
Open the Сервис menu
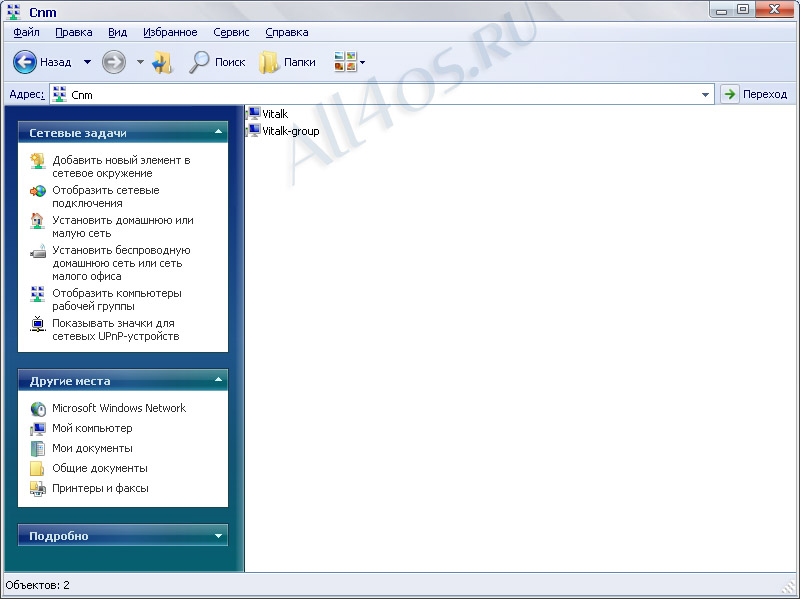[x=231, y=32]
